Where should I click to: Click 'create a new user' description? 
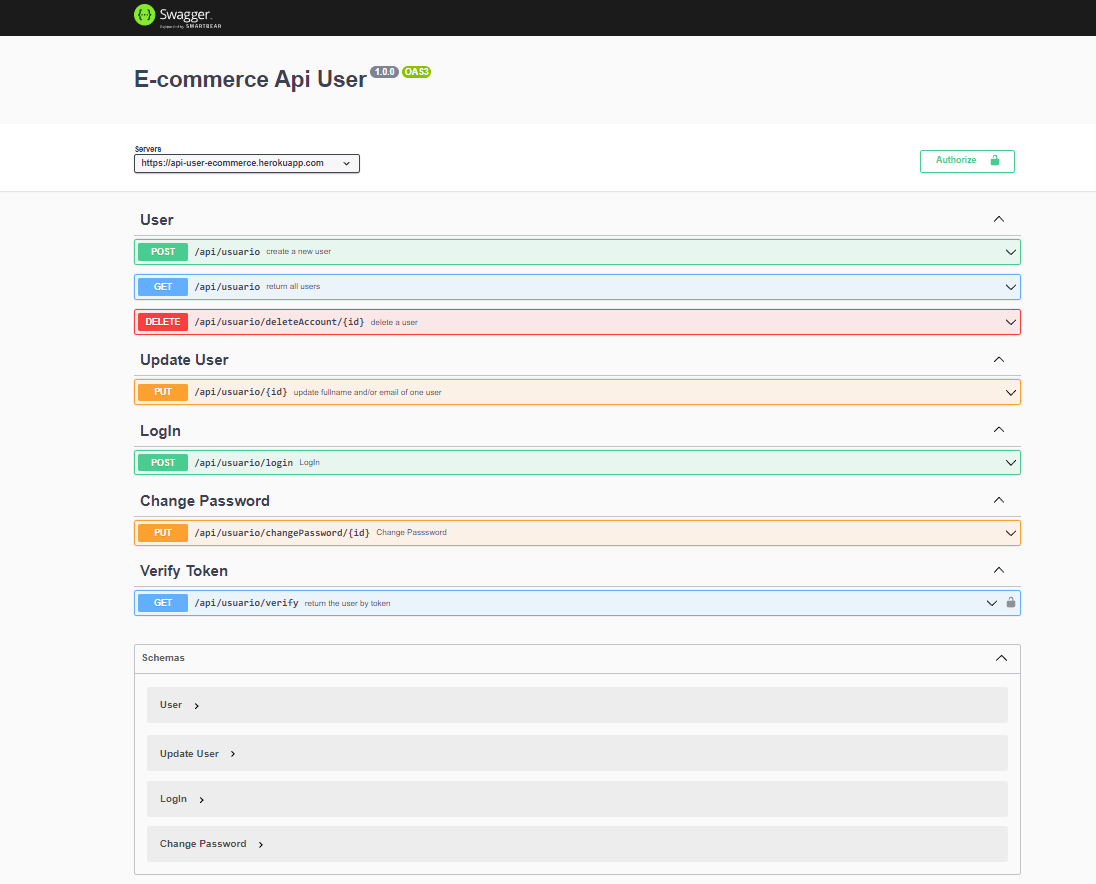298,252
